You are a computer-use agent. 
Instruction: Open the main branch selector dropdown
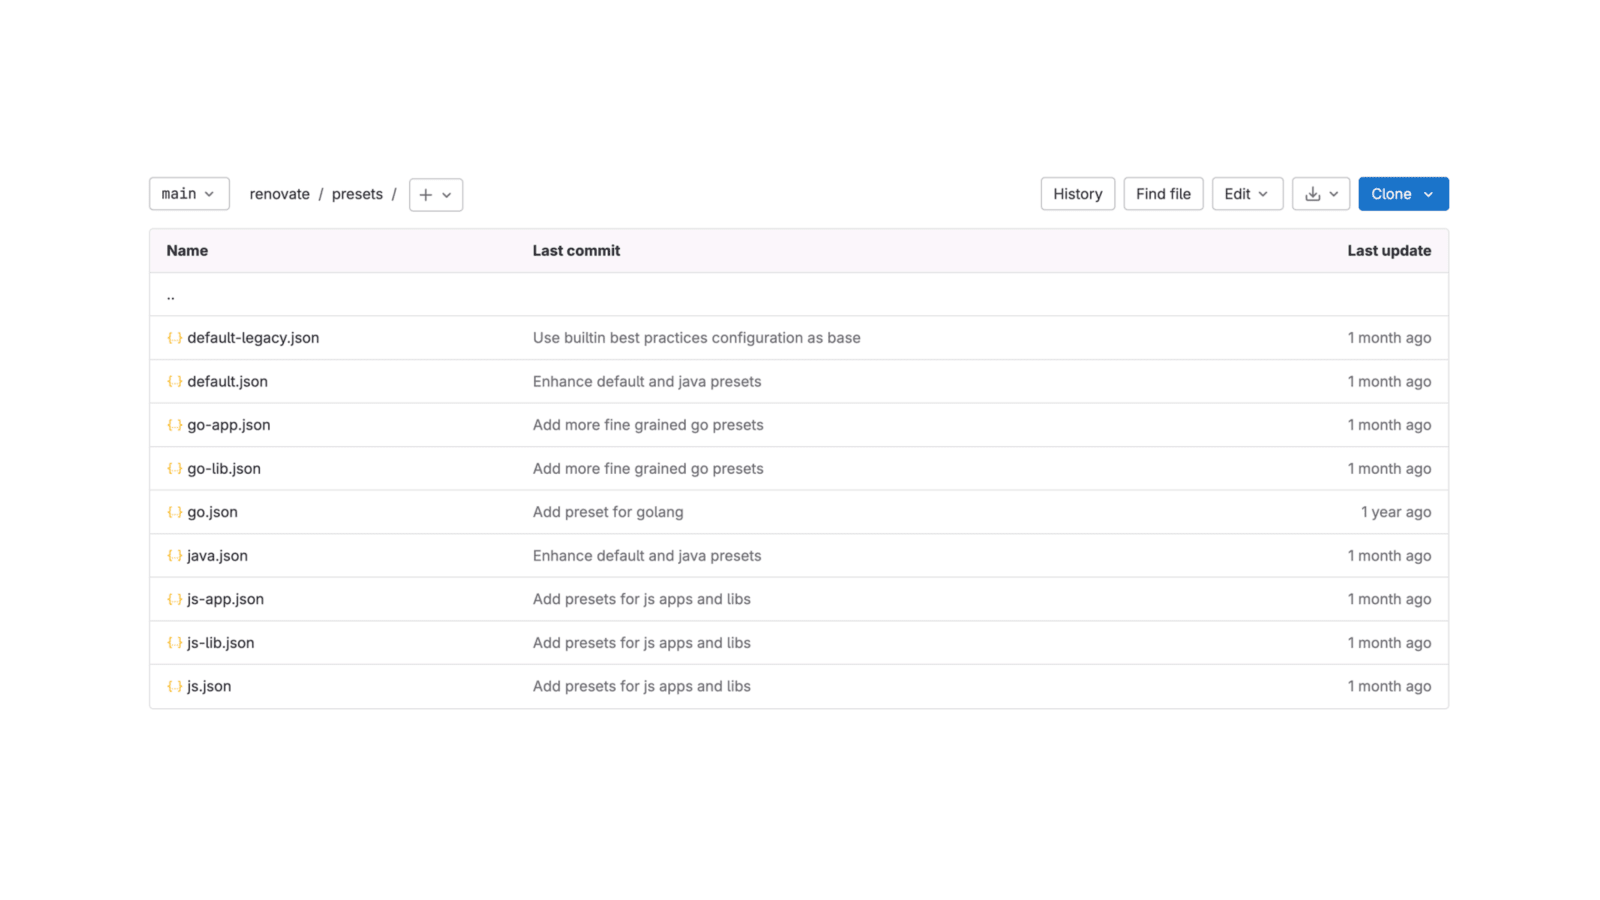coord(189,194)
